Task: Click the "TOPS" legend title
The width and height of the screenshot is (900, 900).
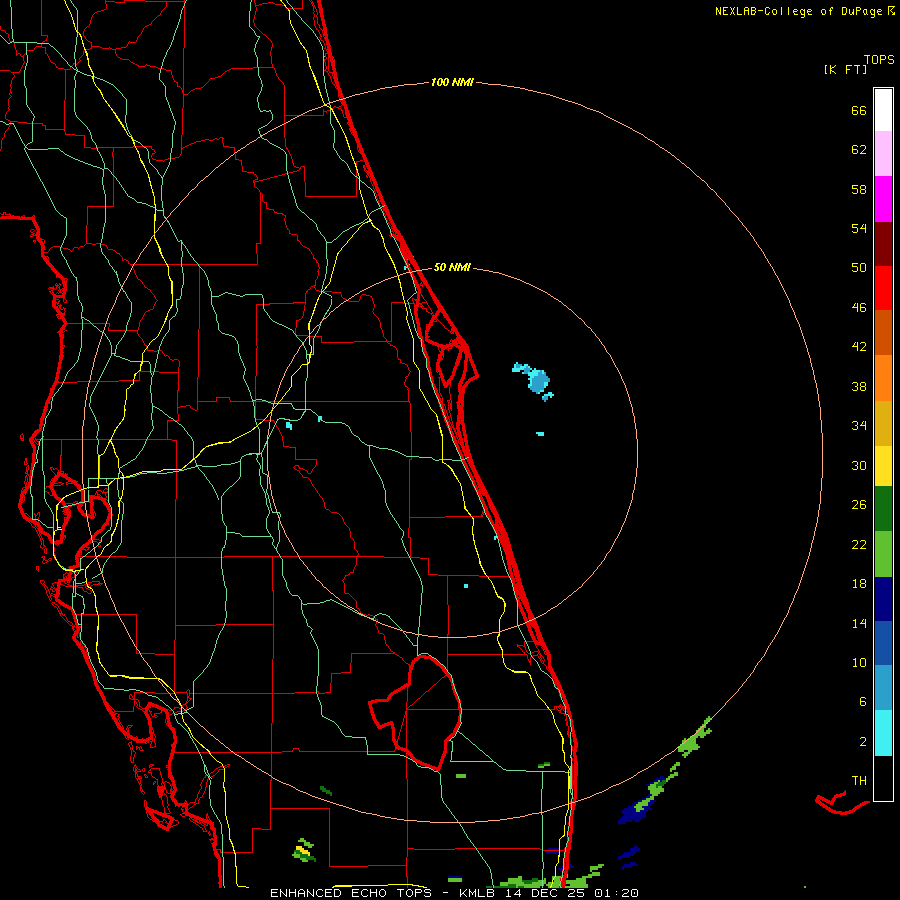Action: point(879,60)
